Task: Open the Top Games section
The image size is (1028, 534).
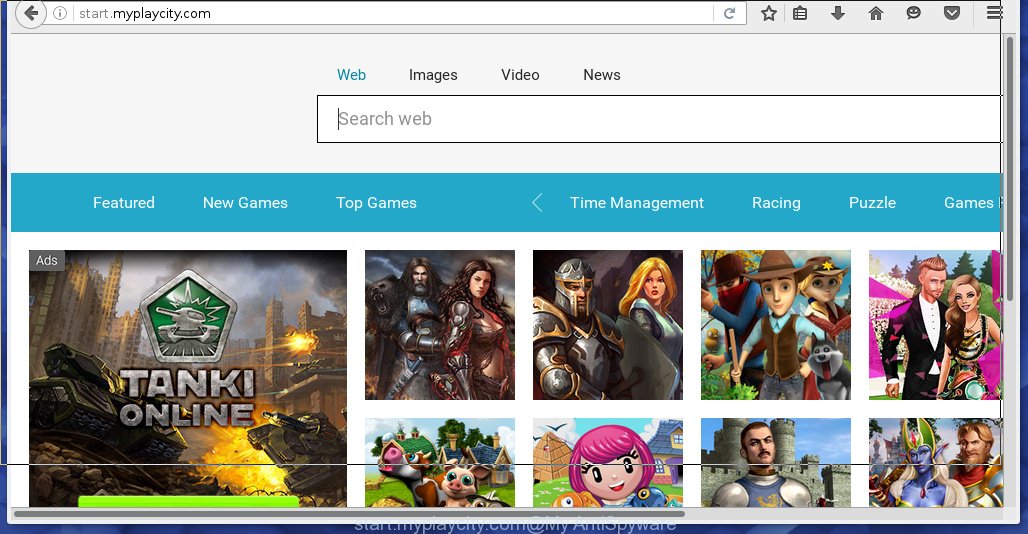Action: 376,202
